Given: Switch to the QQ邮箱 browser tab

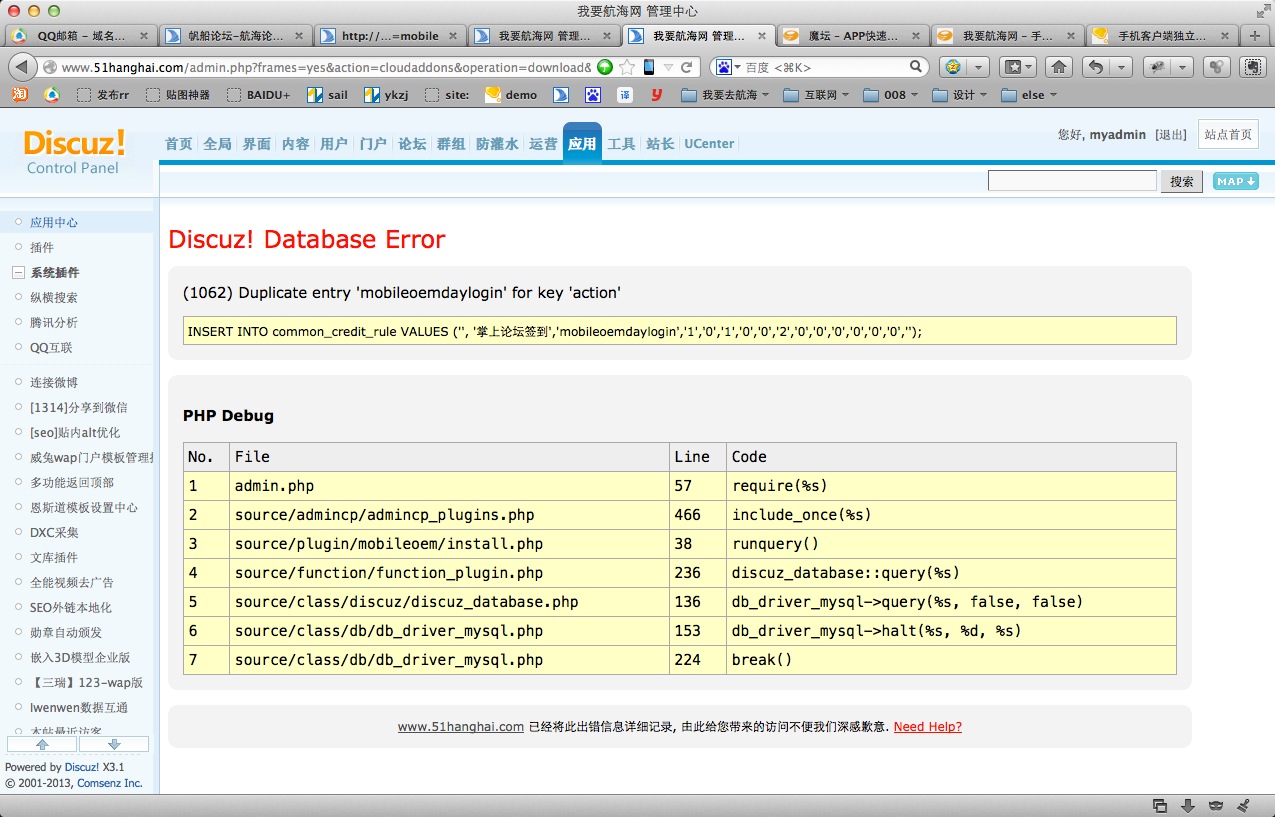Looking at the screenshot, I should point(80,35).
